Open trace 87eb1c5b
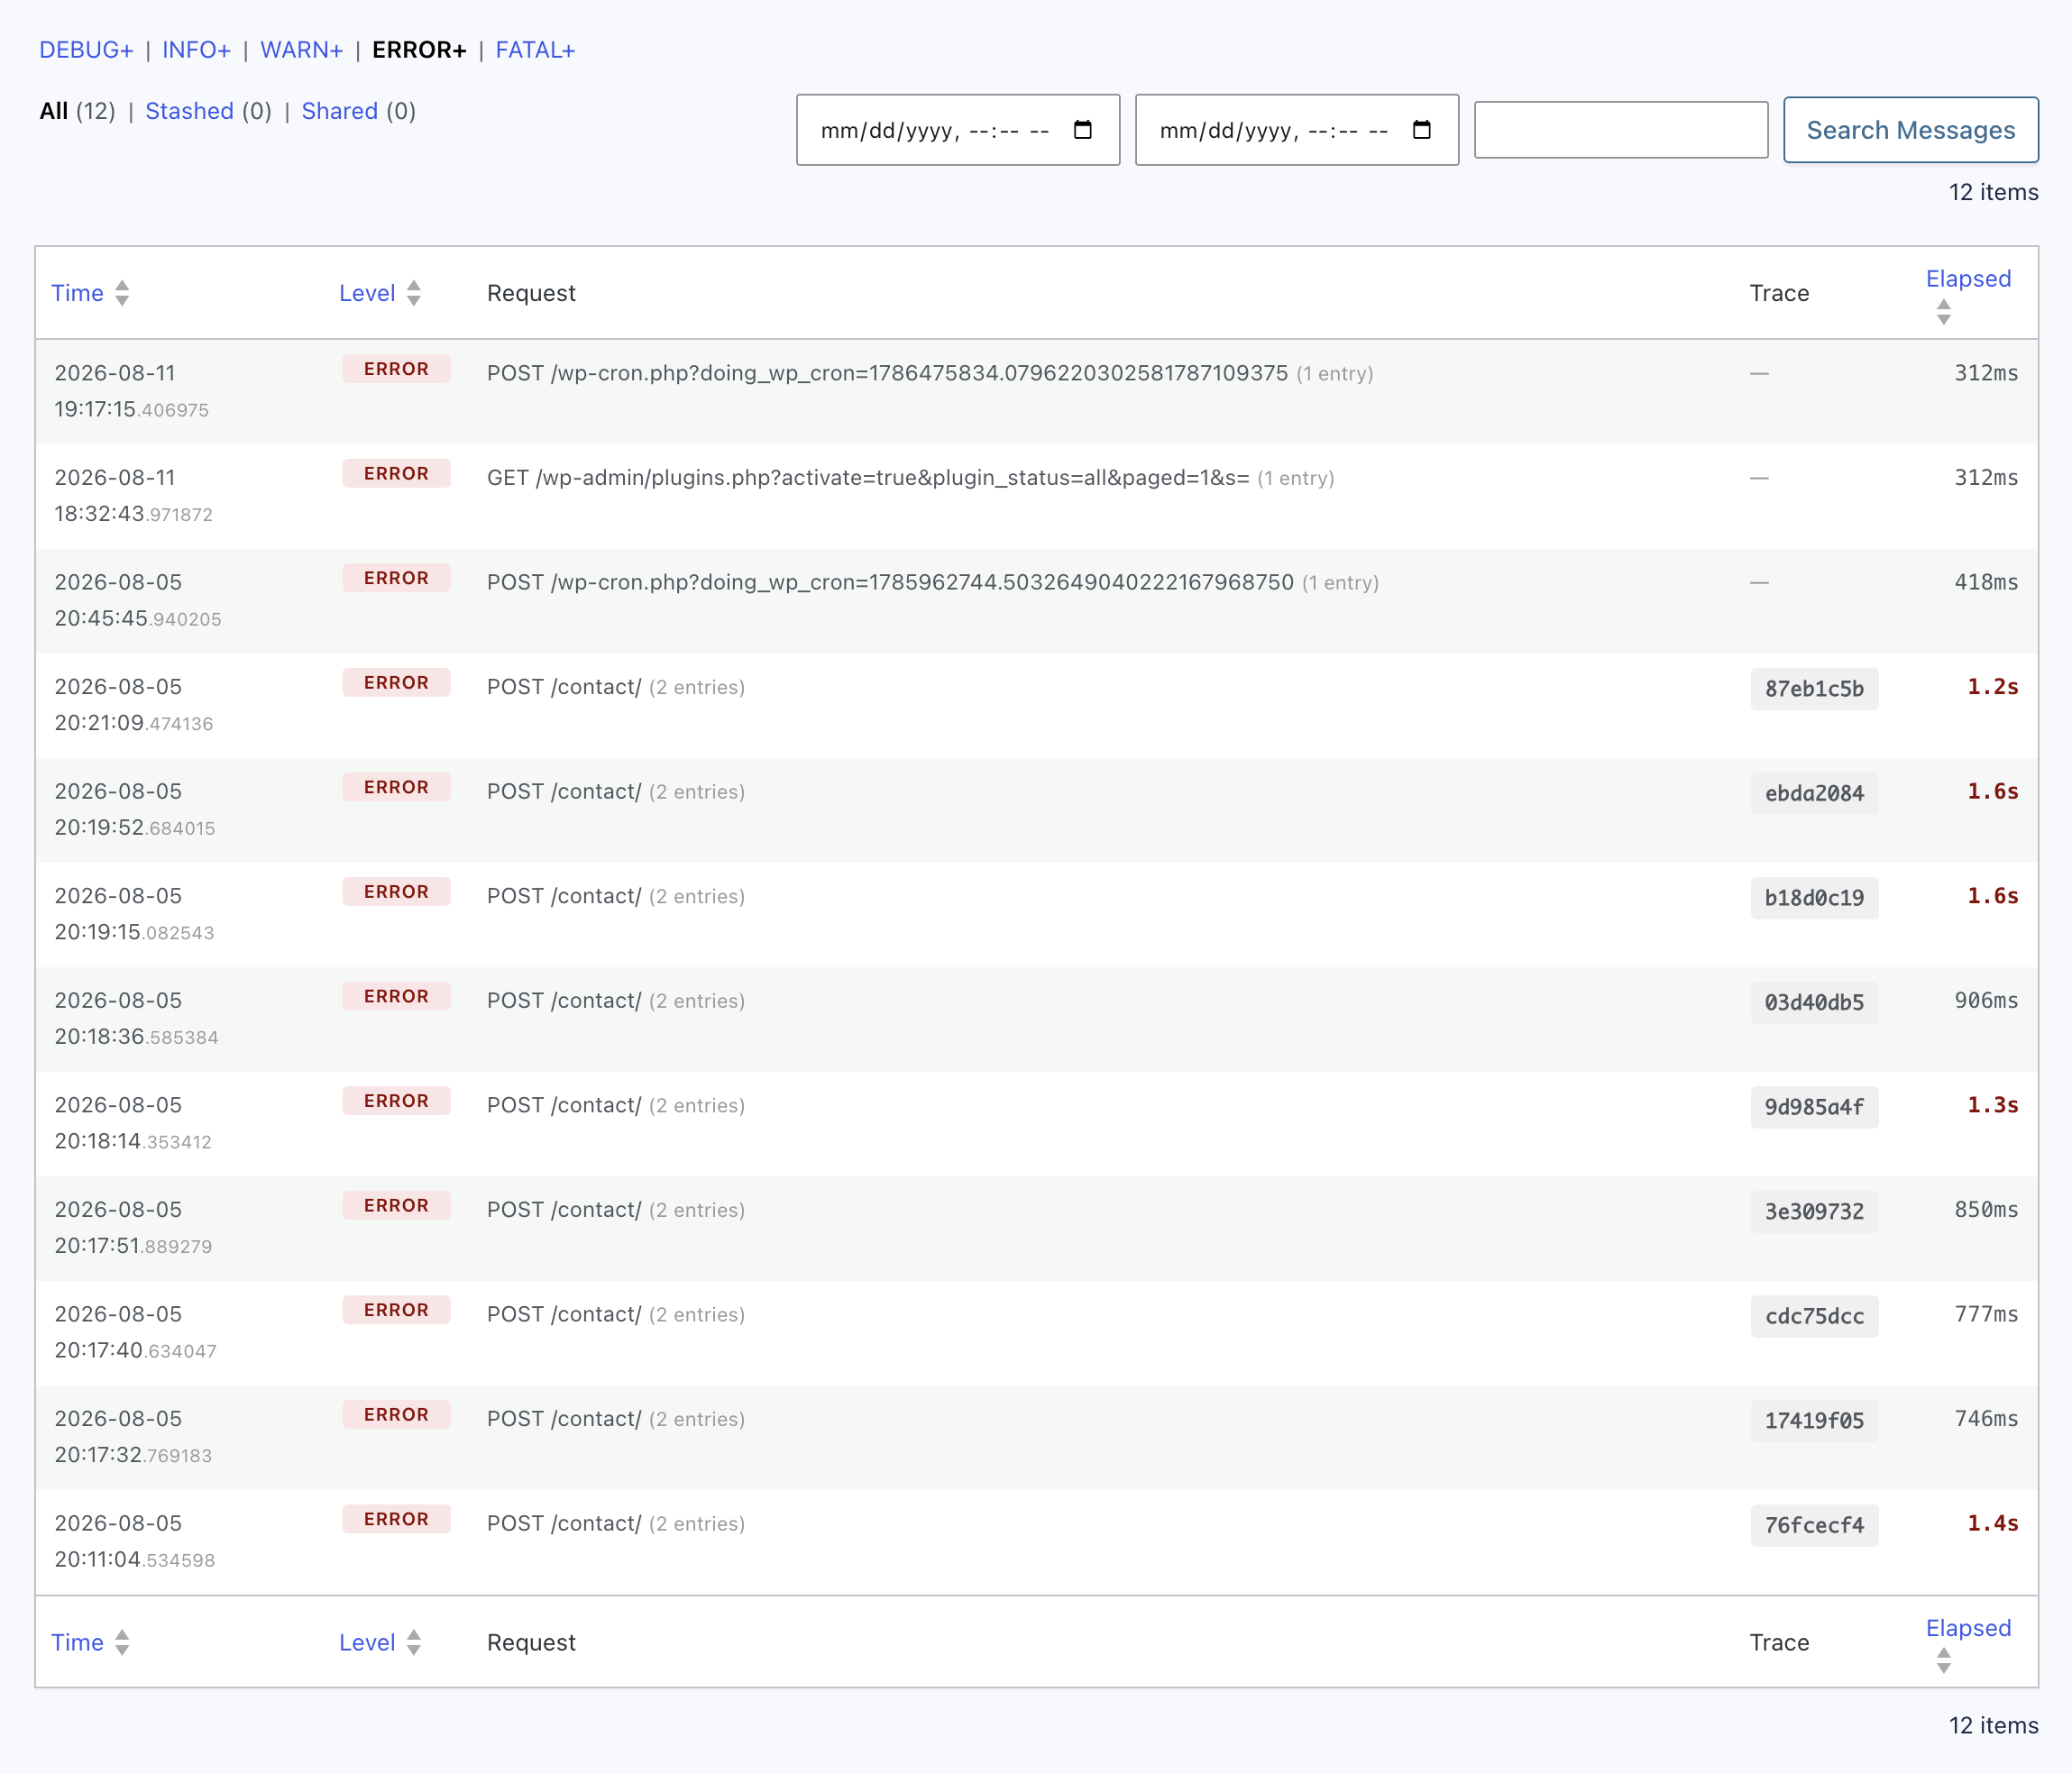The image size is (2072, 1774). tap(1814, 689)
